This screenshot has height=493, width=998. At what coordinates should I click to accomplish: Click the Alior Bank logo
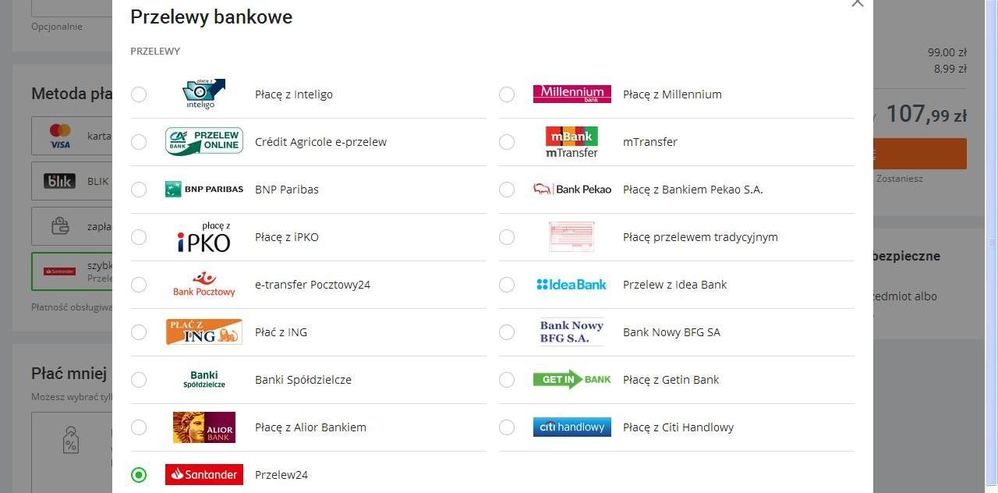pyautogui.click(x=204, y=427)
